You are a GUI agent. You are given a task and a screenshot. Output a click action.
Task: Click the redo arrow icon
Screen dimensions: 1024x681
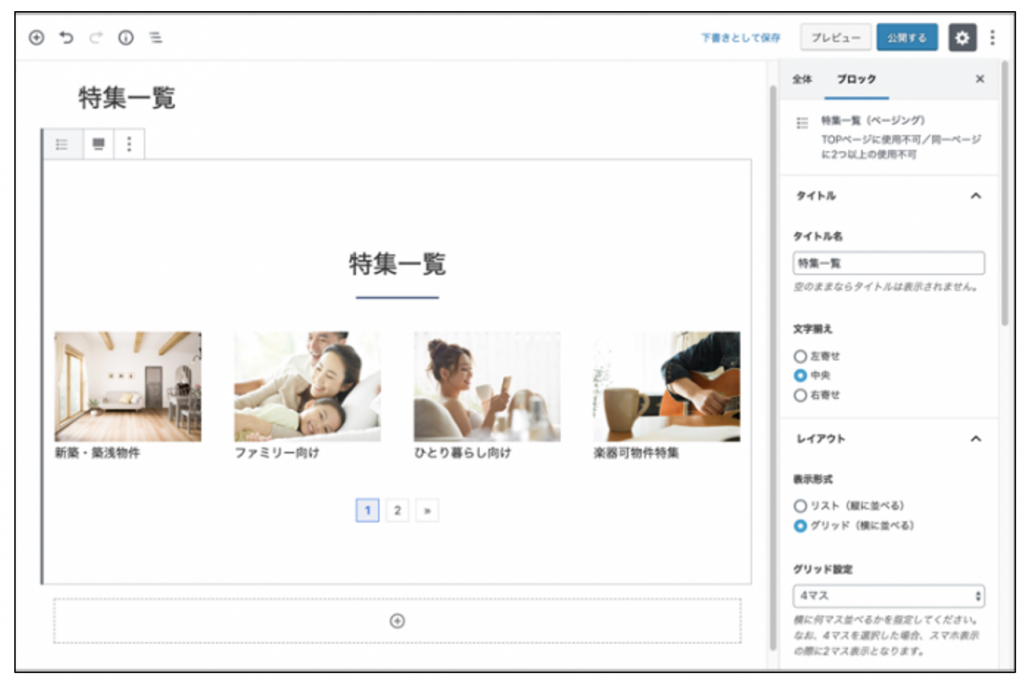pyautogui.click(x=96, y=38)
